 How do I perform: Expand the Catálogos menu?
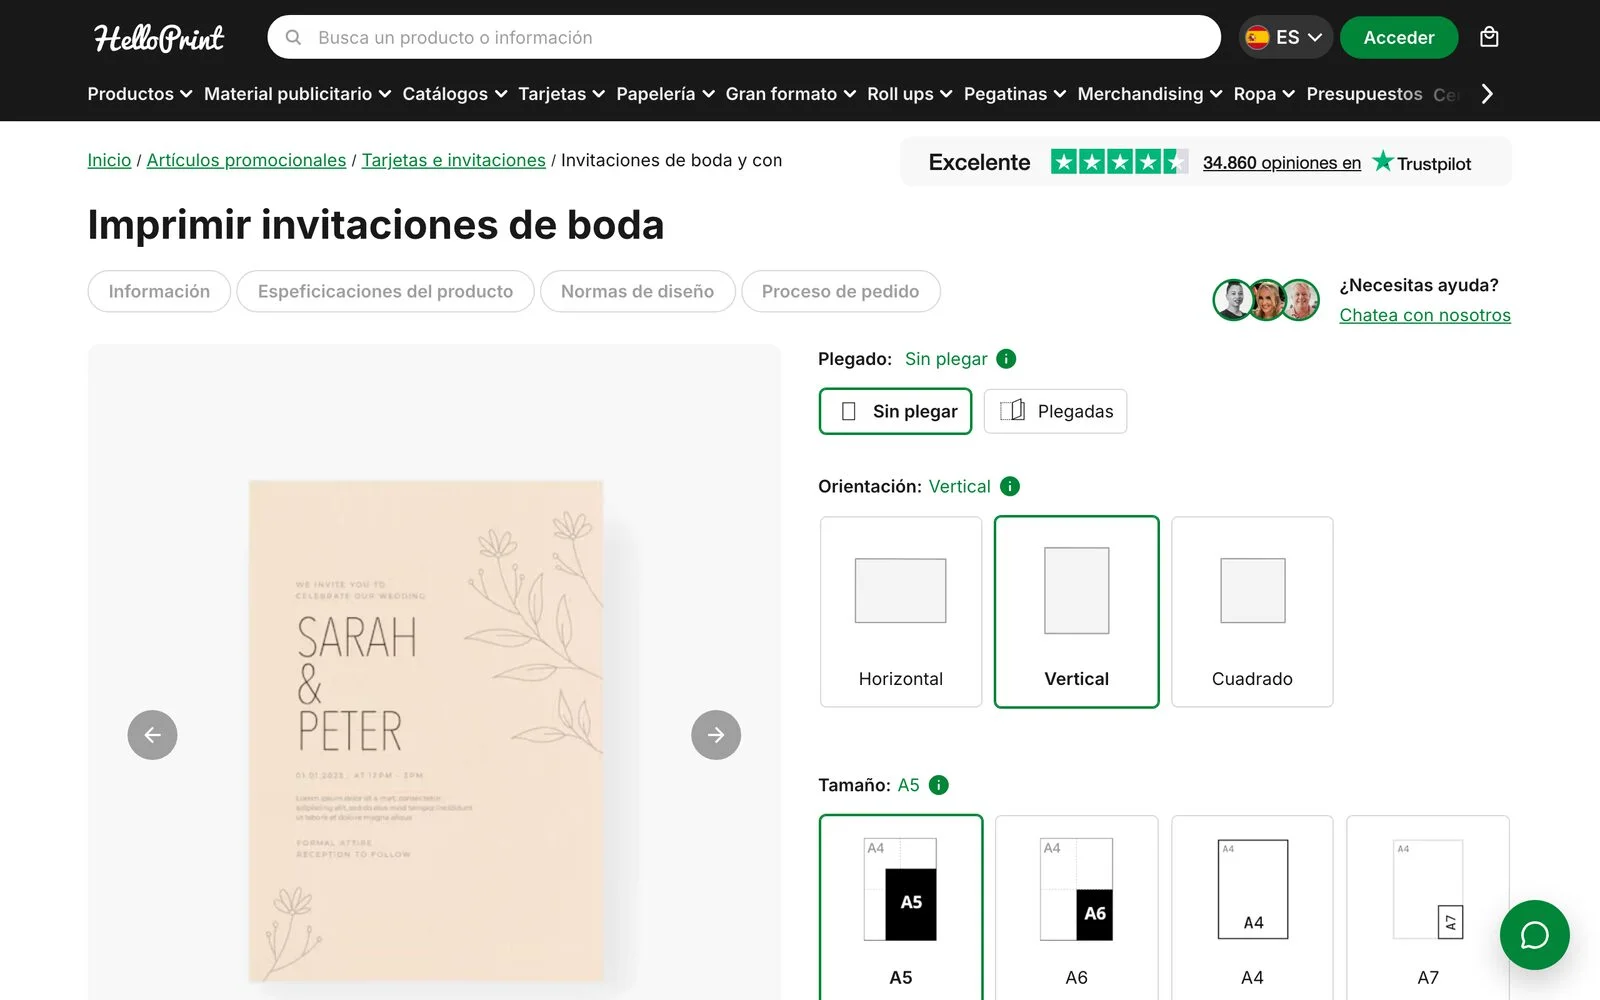tap(455, 94)
